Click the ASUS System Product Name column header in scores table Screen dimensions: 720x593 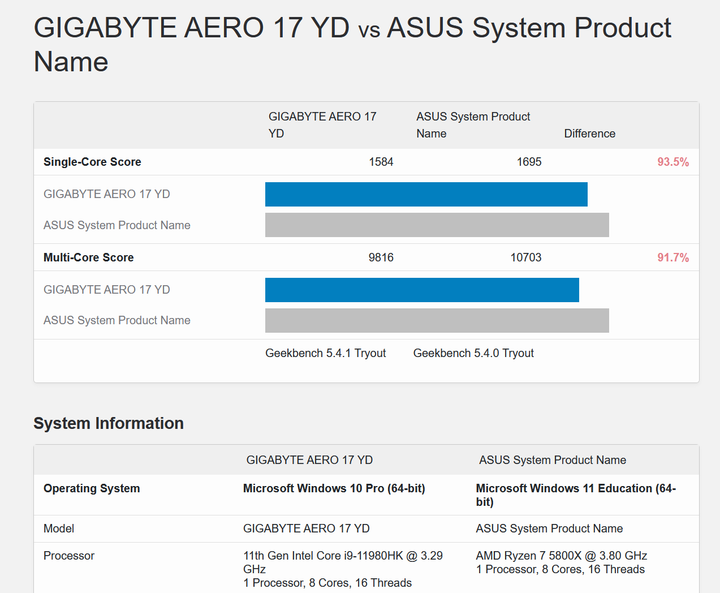pyautogui.click(x=473, y=125)
